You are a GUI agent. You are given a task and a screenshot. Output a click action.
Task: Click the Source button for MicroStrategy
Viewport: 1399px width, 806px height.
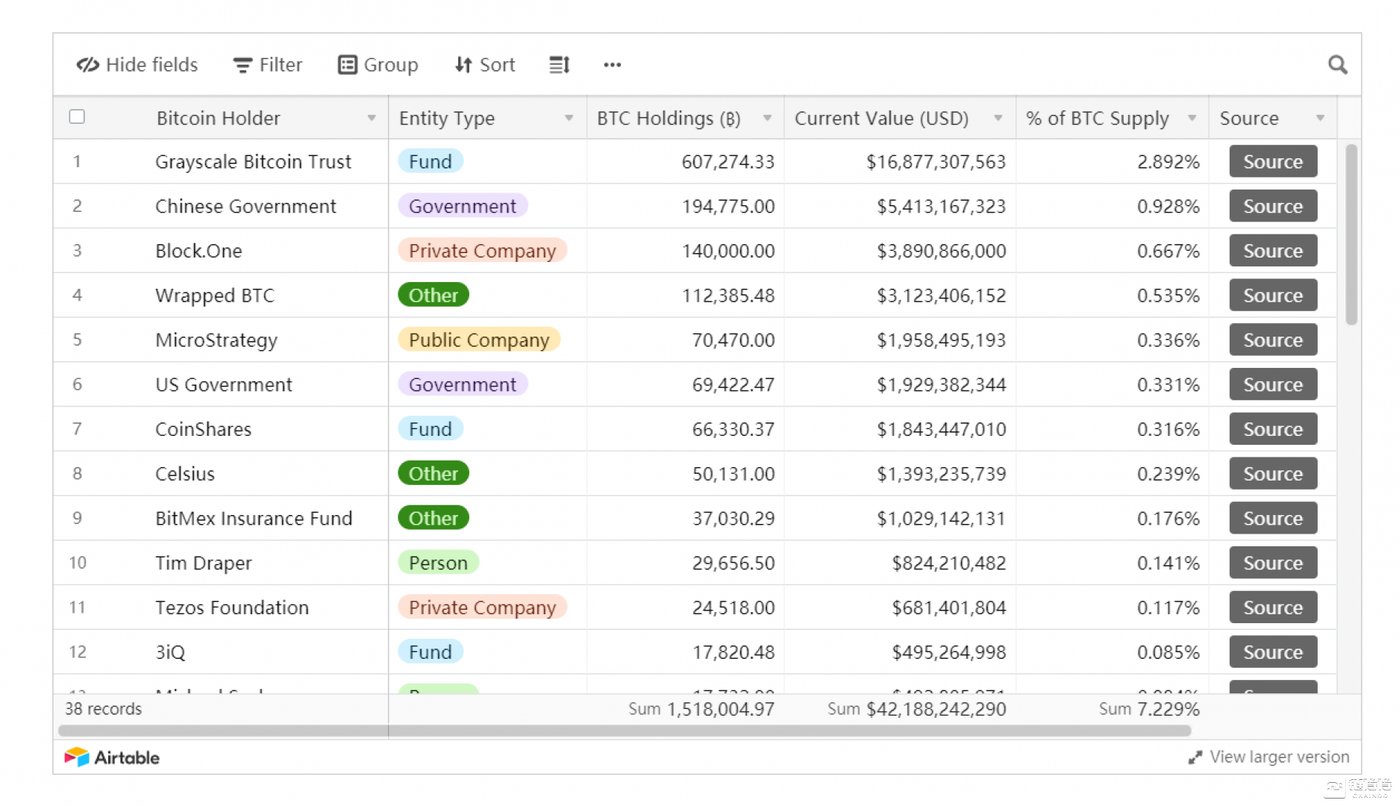pyautogui.click(x=1272, y=340)
